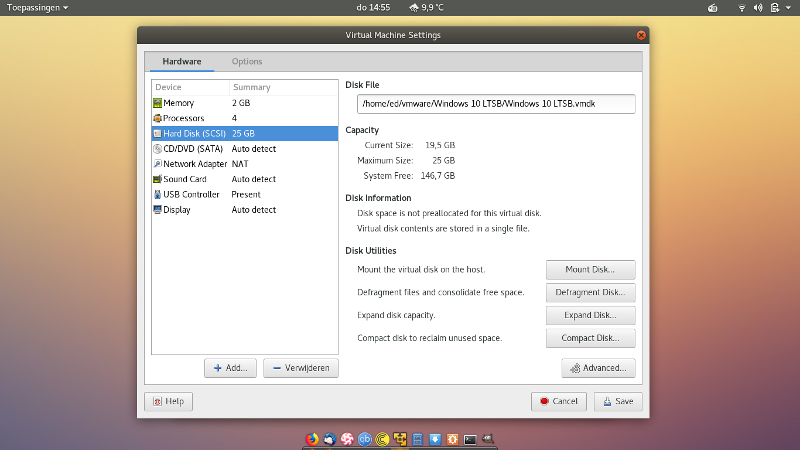The width and height of the screenshot is (800, 450).
Task: Select the Network Adapter icon
Action: point(158,164)
